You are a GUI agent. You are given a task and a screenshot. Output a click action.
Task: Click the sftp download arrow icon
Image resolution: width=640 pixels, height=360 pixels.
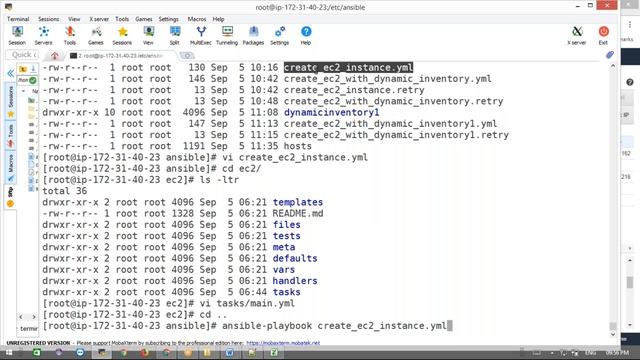pyautogui.click(x=33, y=69)
